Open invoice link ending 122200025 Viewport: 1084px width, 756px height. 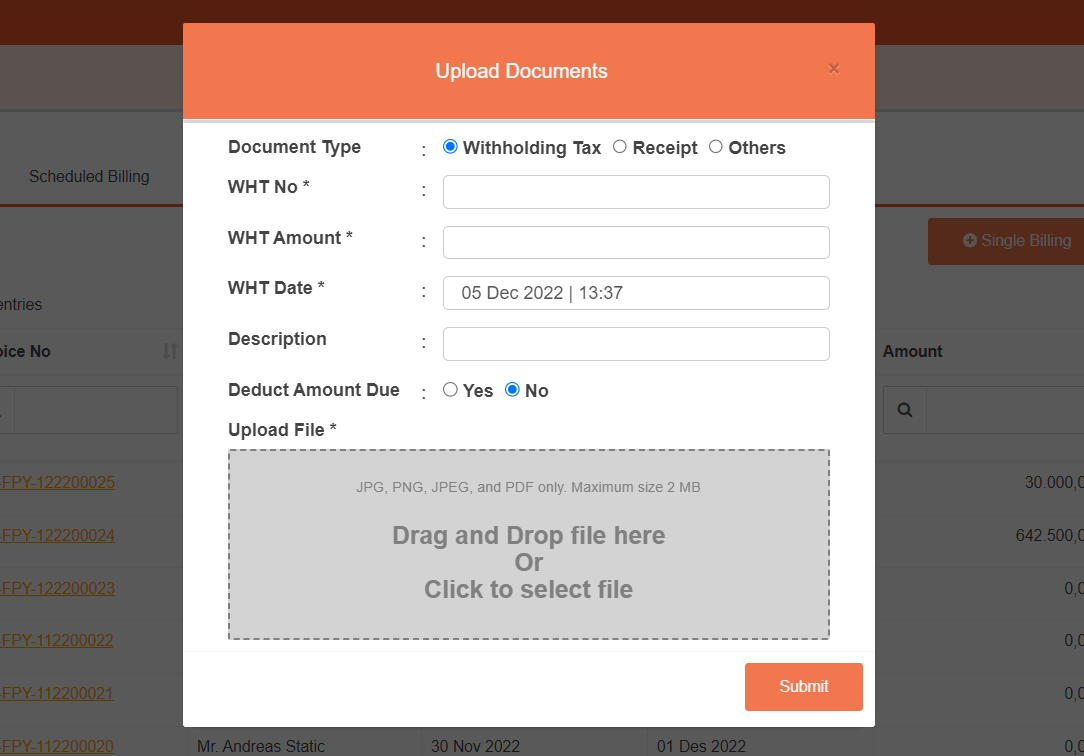click(57, 482)
